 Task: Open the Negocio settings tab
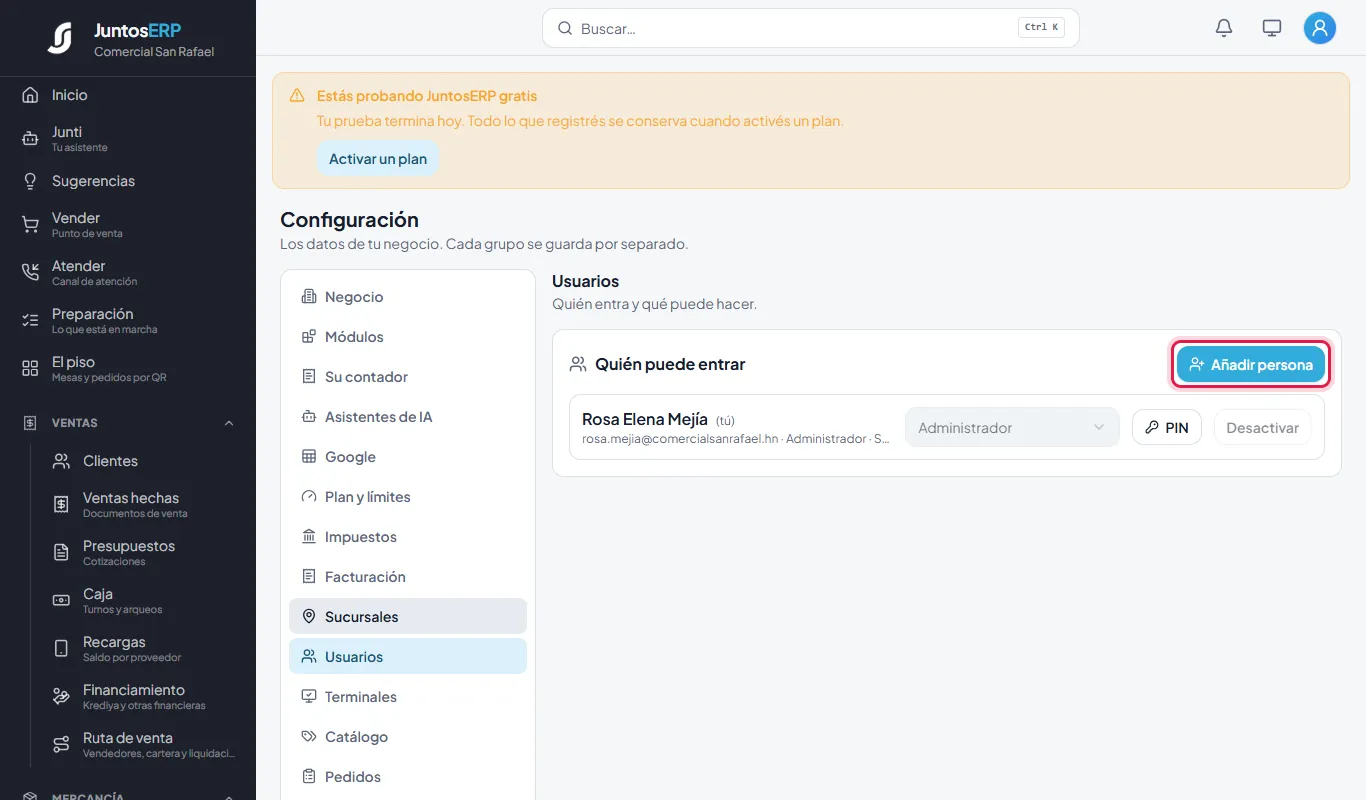(408, 297)
